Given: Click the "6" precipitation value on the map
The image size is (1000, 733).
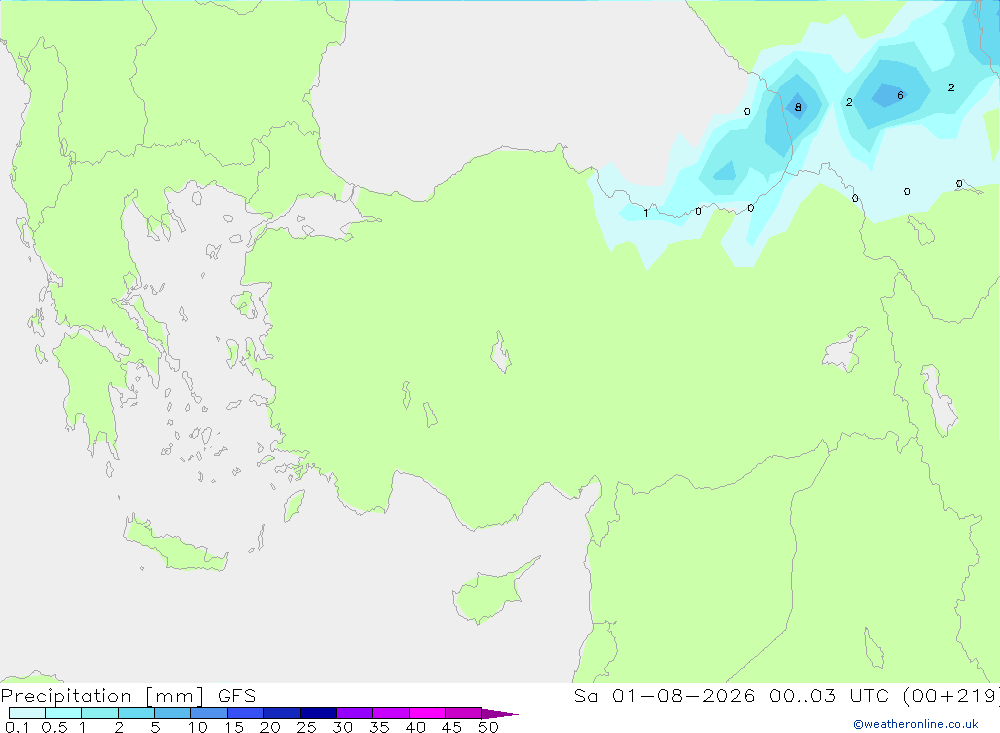Looking at the screenshot, I should pyautogui.click(x=901, y=95).
